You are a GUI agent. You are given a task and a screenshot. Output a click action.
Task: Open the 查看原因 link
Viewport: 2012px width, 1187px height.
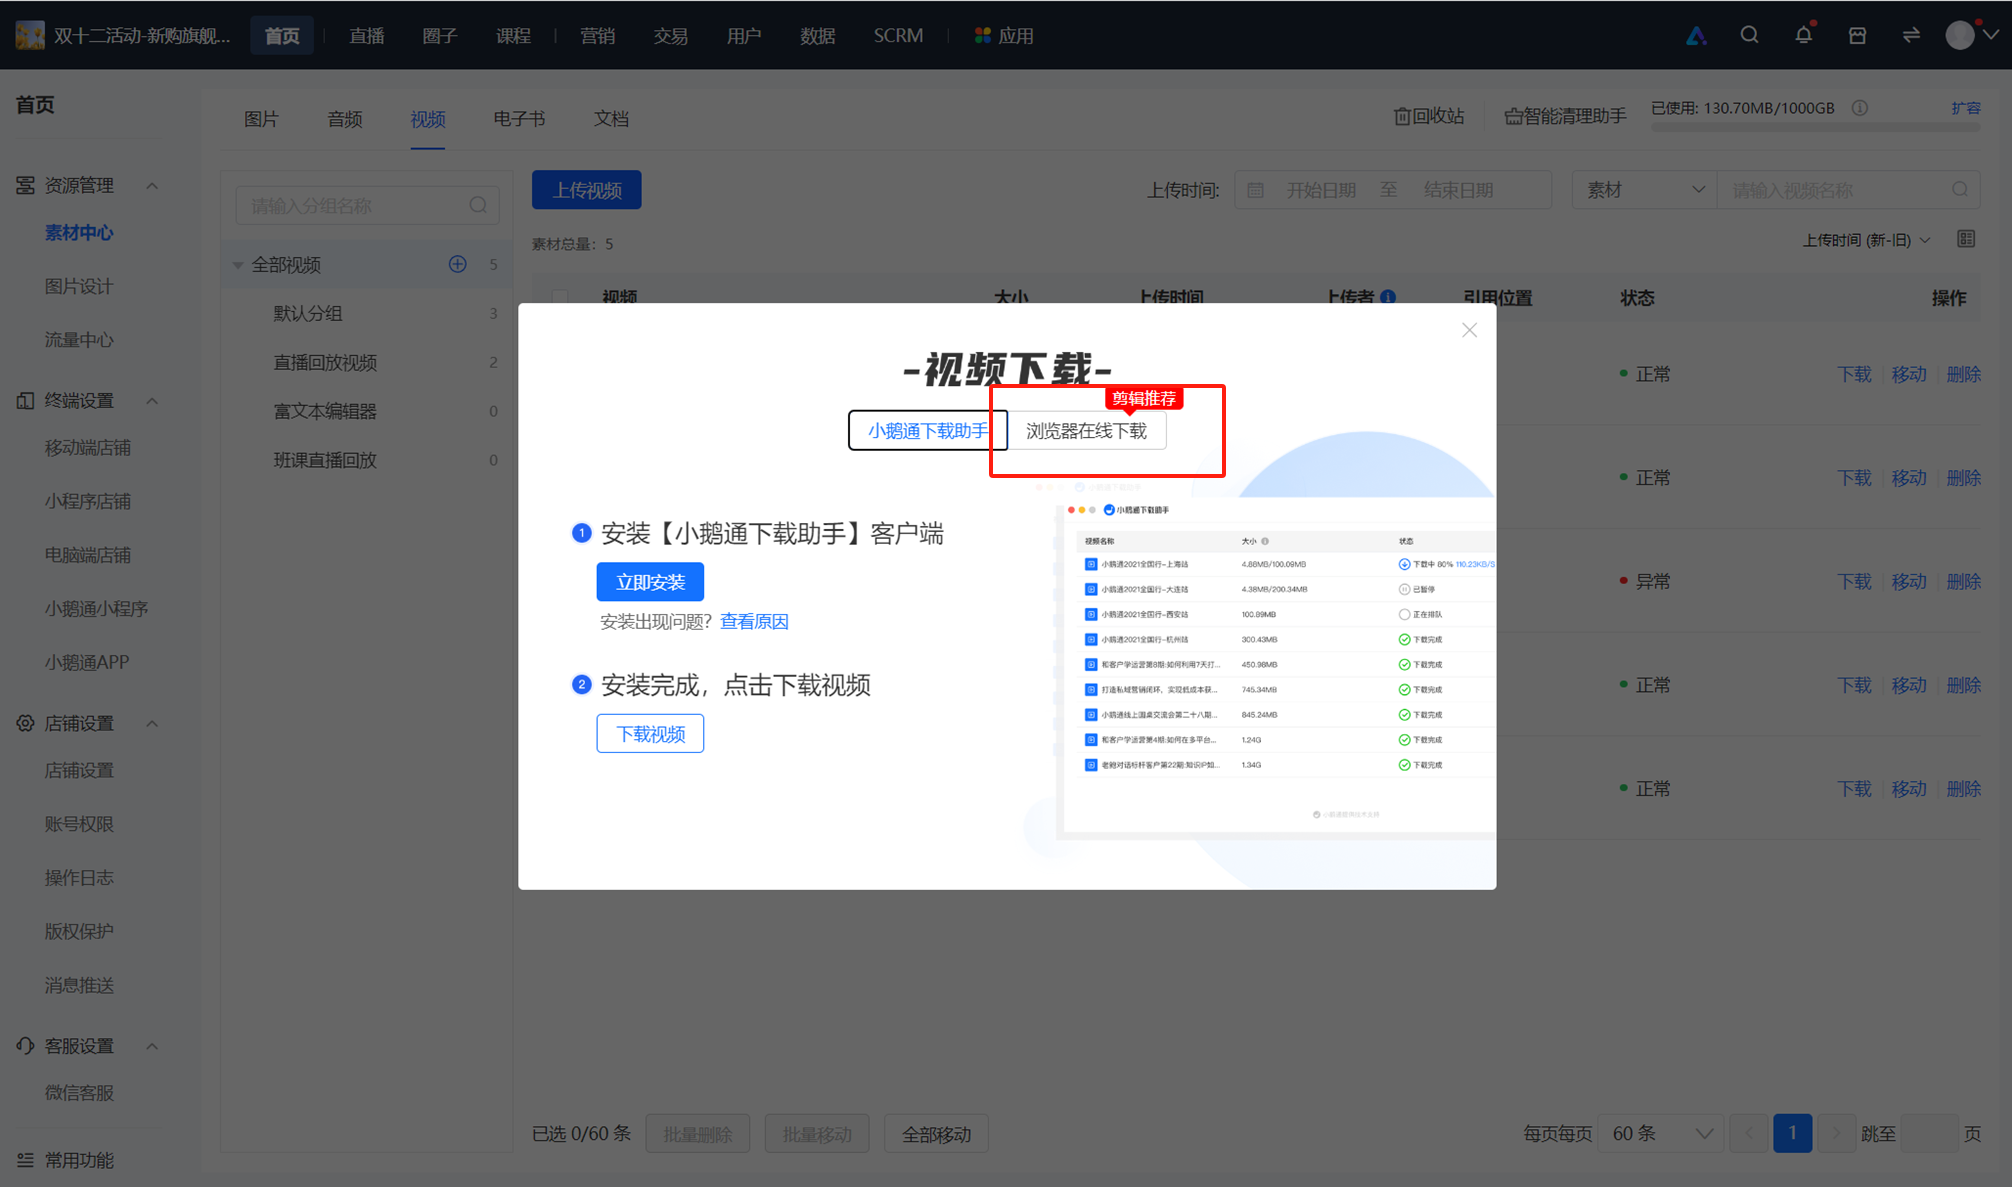pos(754,622)
